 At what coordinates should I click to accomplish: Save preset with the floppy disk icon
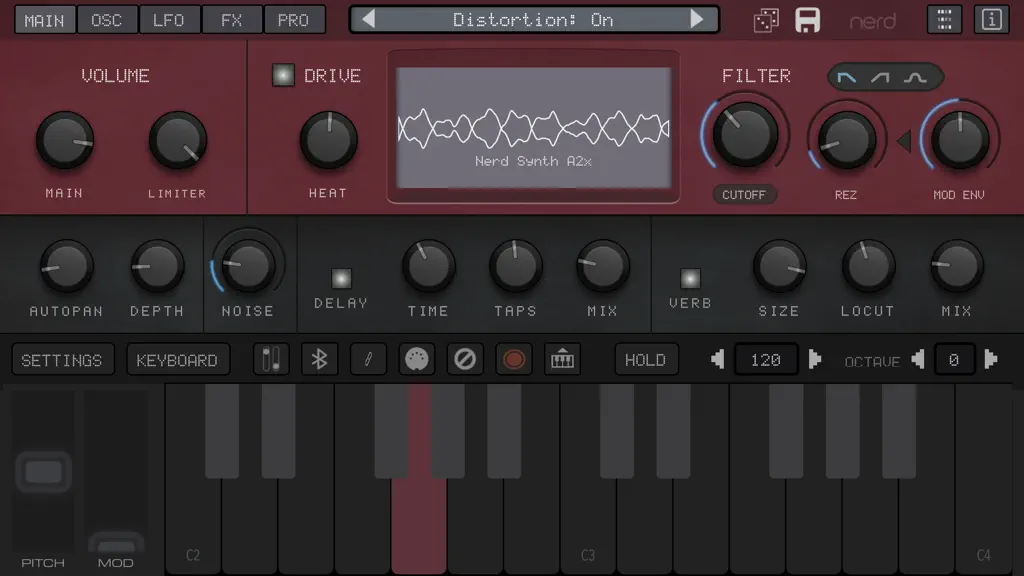[808, 20]
